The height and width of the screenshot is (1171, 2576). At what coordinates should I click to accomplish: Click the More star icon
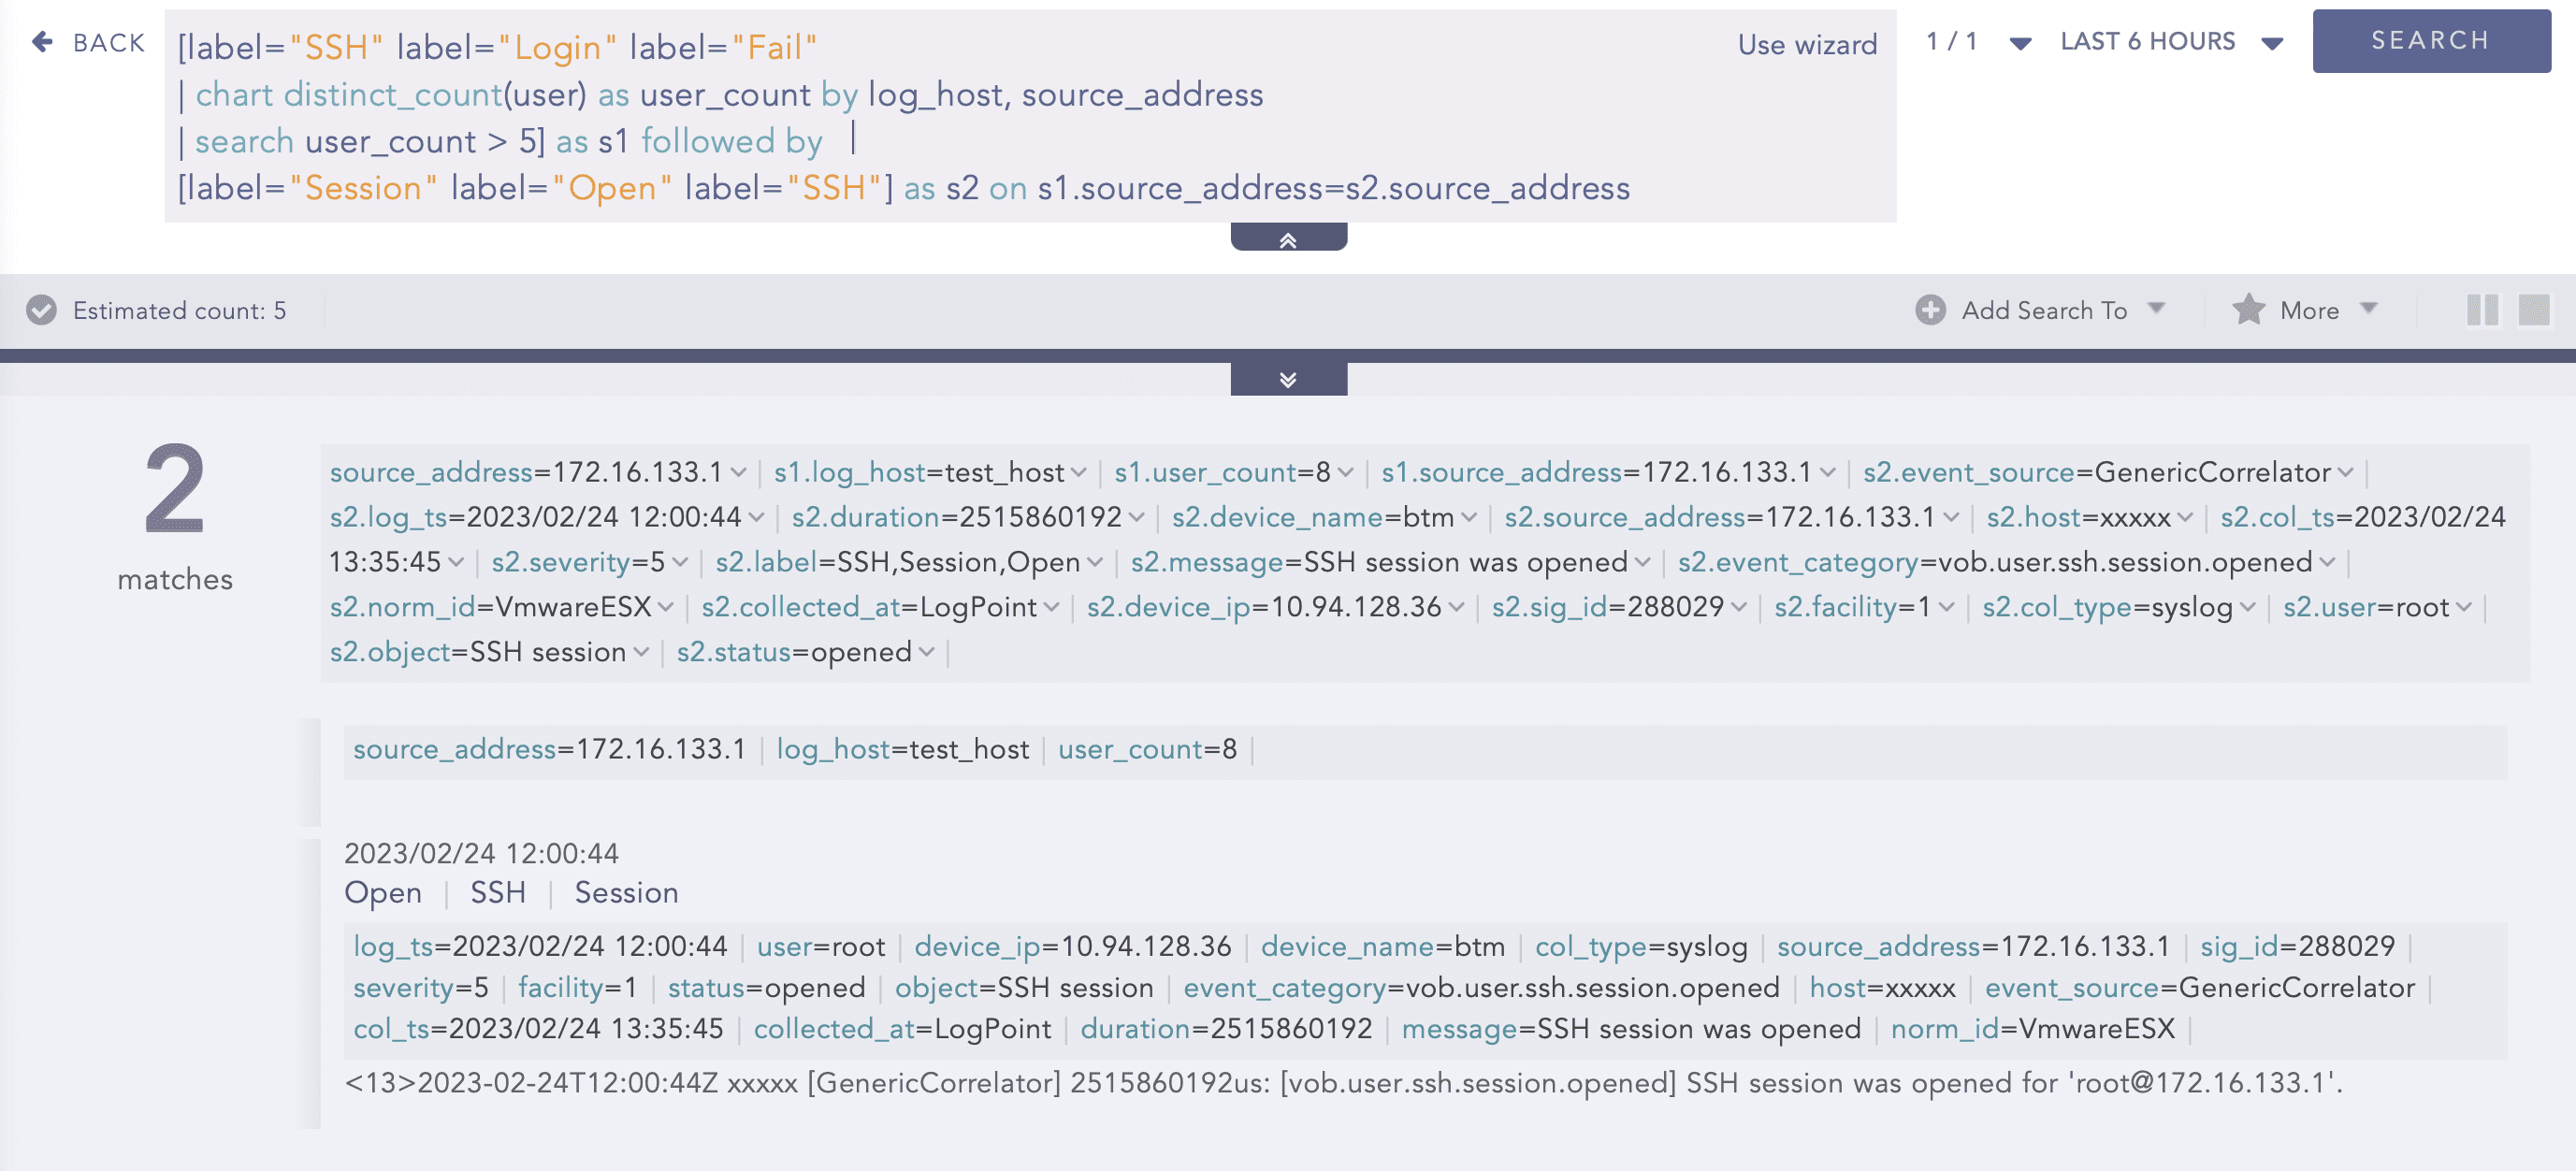(2248, 310)
